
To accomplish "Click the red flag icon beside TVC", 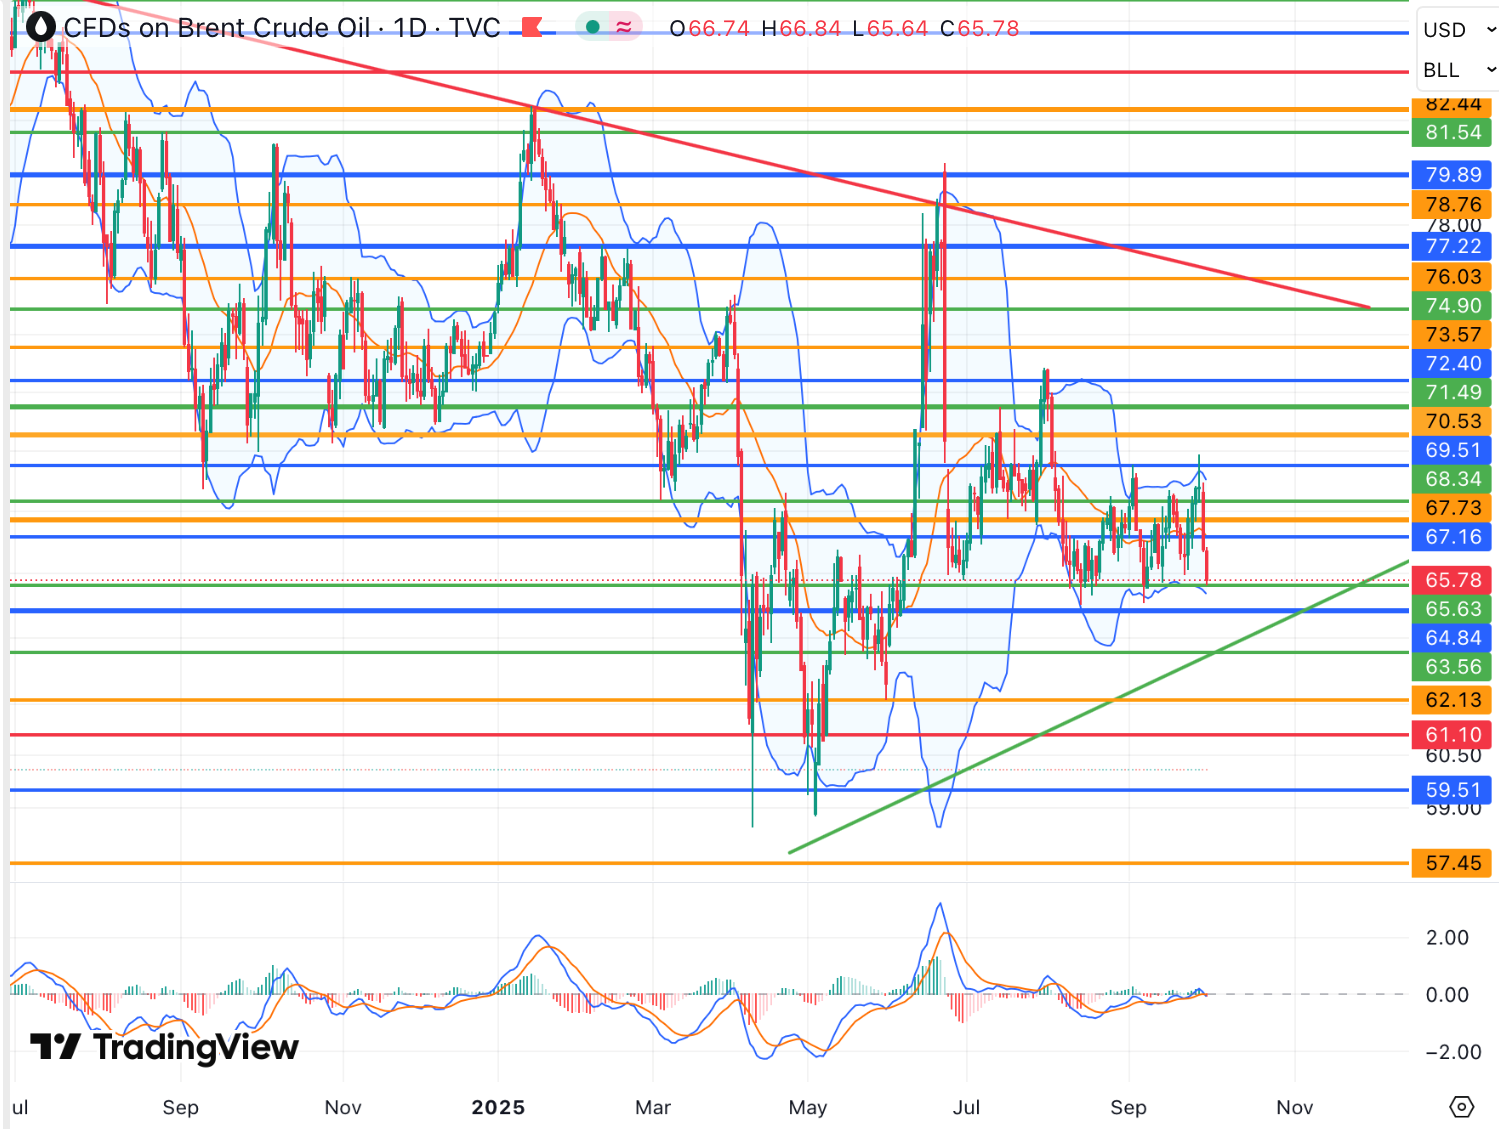I will [x=531, y=28].
